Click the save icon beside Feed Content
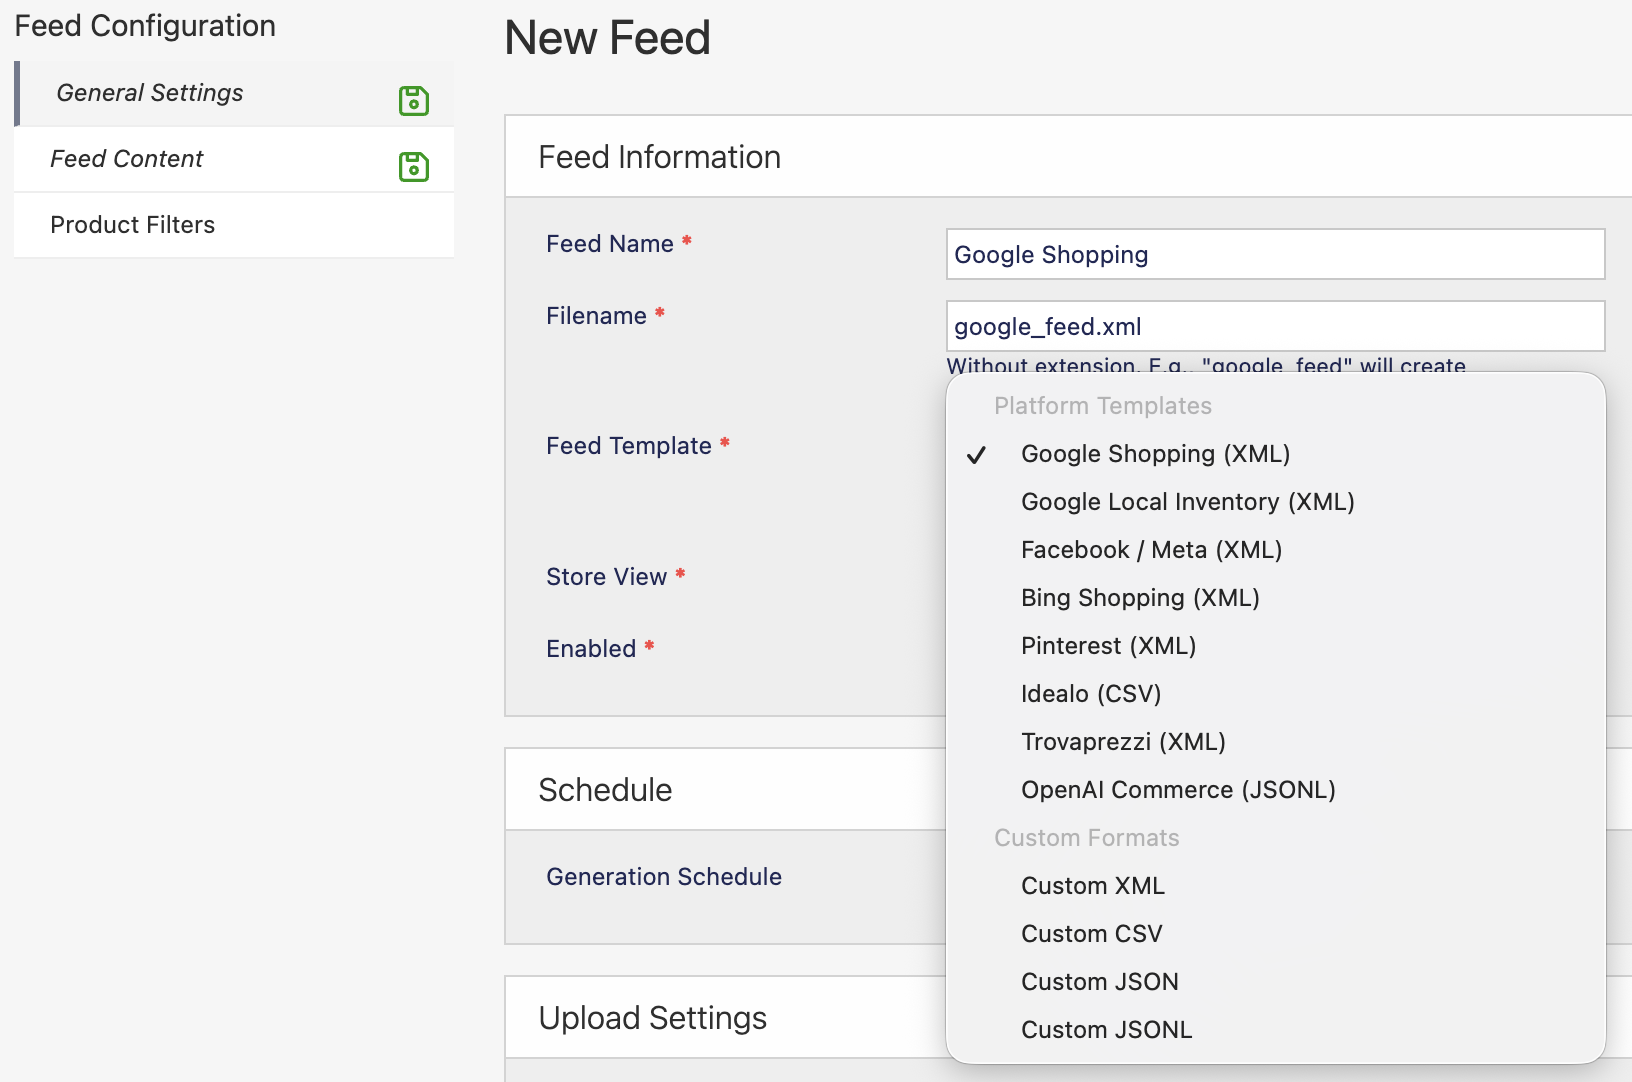Viewport: 1632px width, 1082px height. point(414,166)
